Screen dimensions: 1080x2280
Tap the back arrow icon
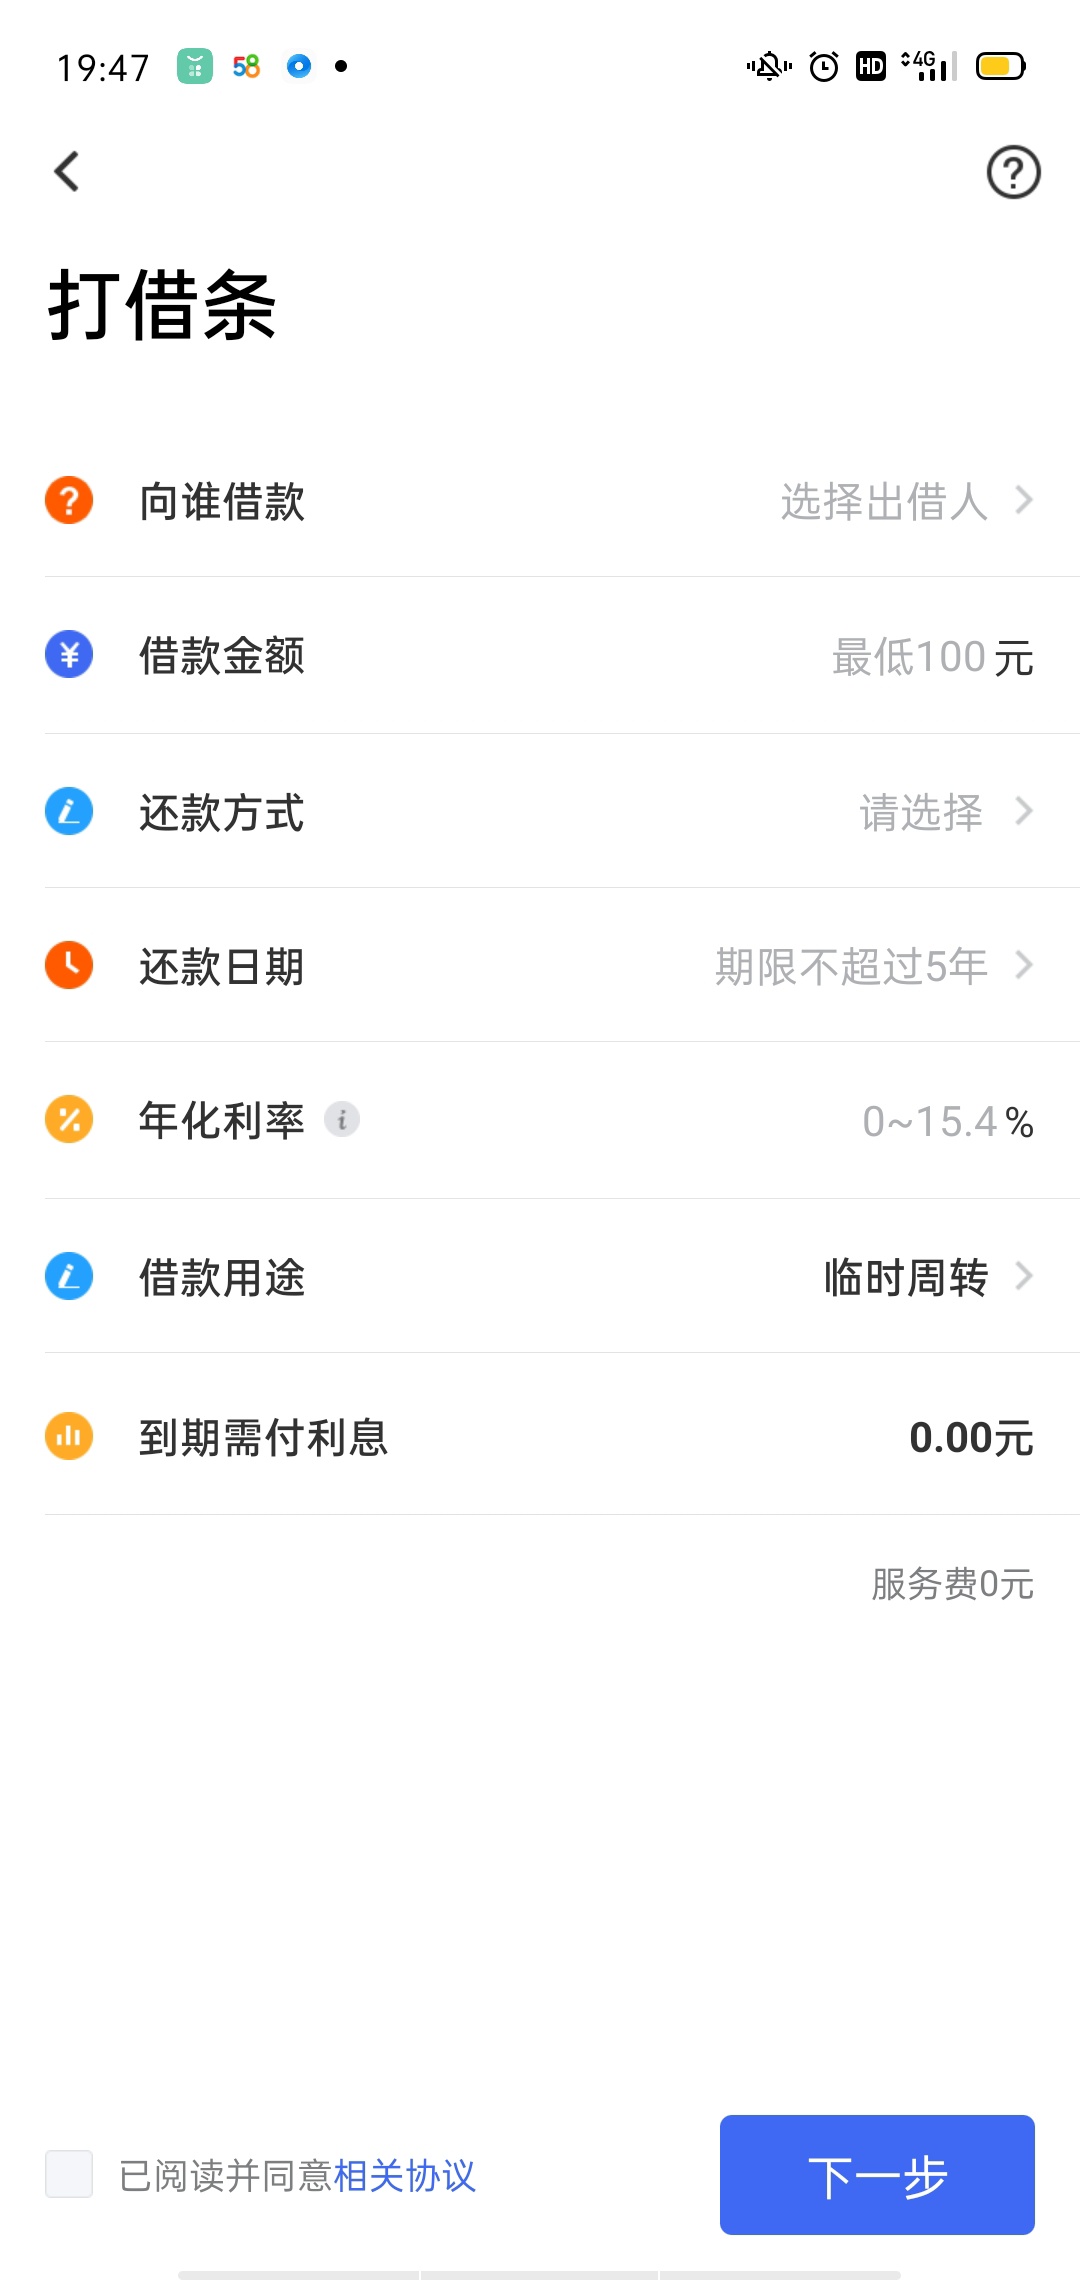point(67,171)
